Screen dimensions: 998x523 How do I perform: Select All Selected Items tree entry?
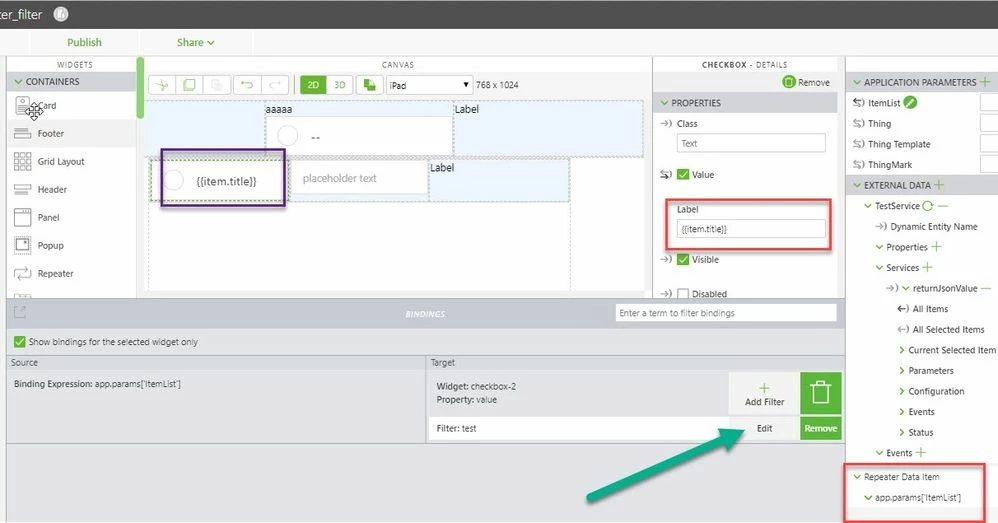click(948, 330)
